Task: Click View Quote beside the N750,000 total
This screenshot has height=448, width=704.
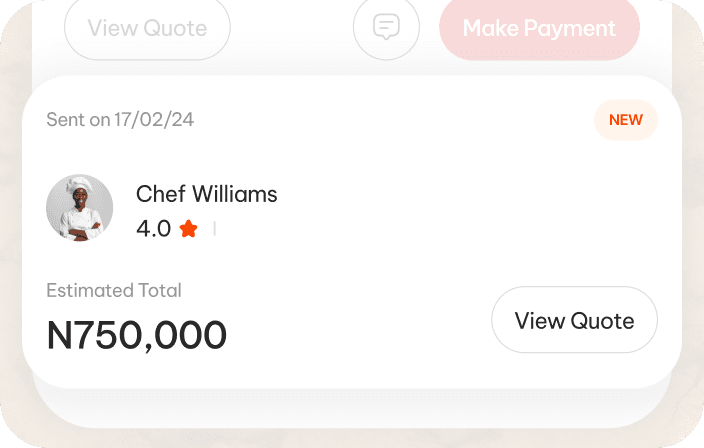Action: tap(574, 320)
